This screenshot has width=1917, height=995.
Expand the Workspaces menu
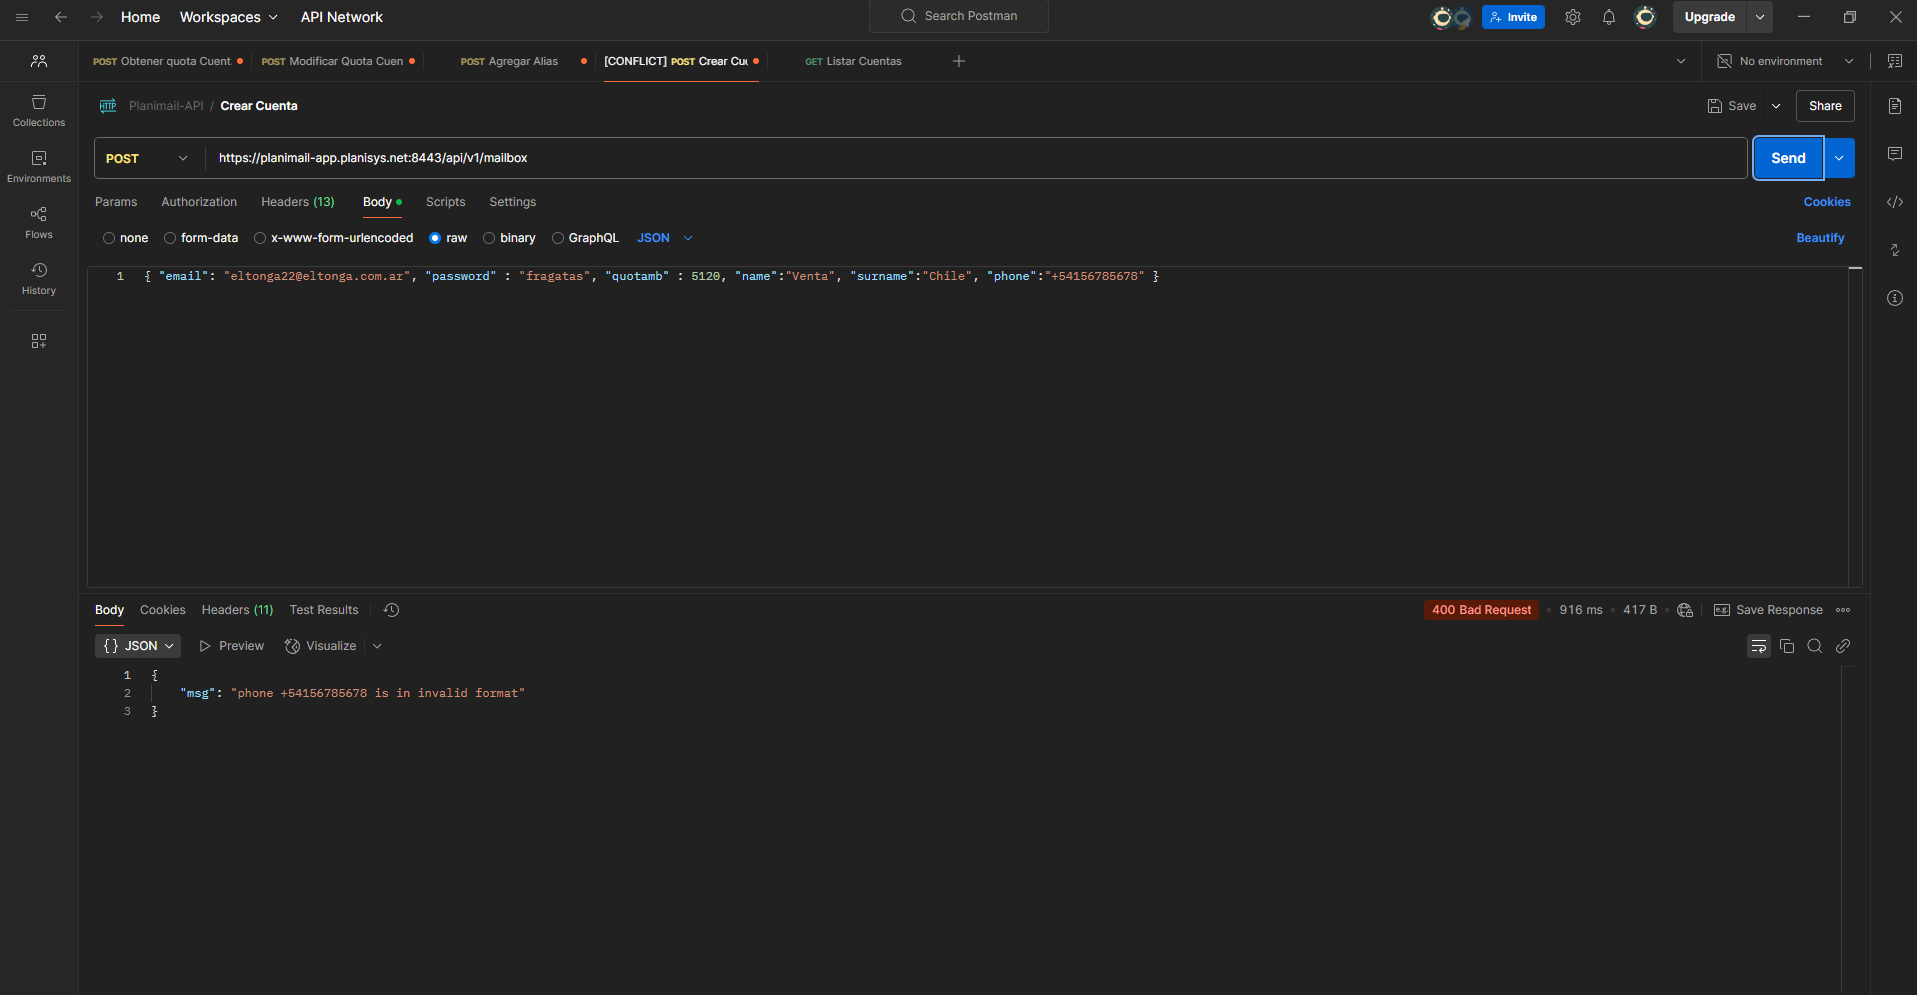tap(229, 17)
